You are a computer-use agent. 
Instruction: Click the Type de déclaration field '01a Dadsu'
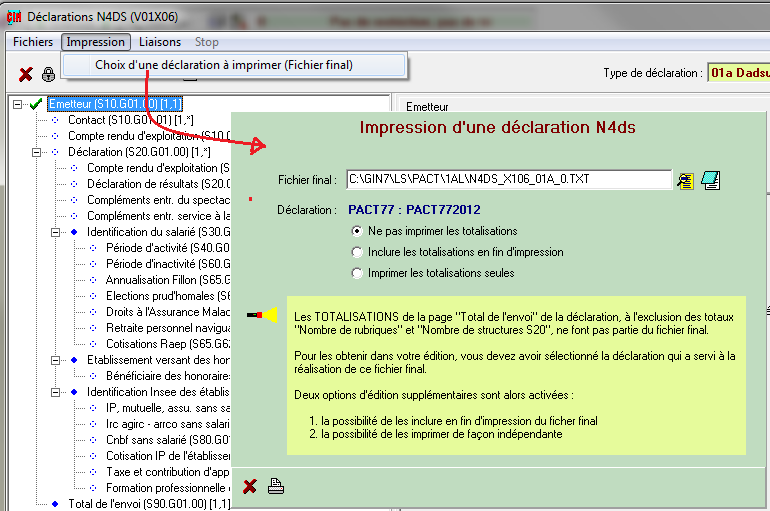(739, 73)
